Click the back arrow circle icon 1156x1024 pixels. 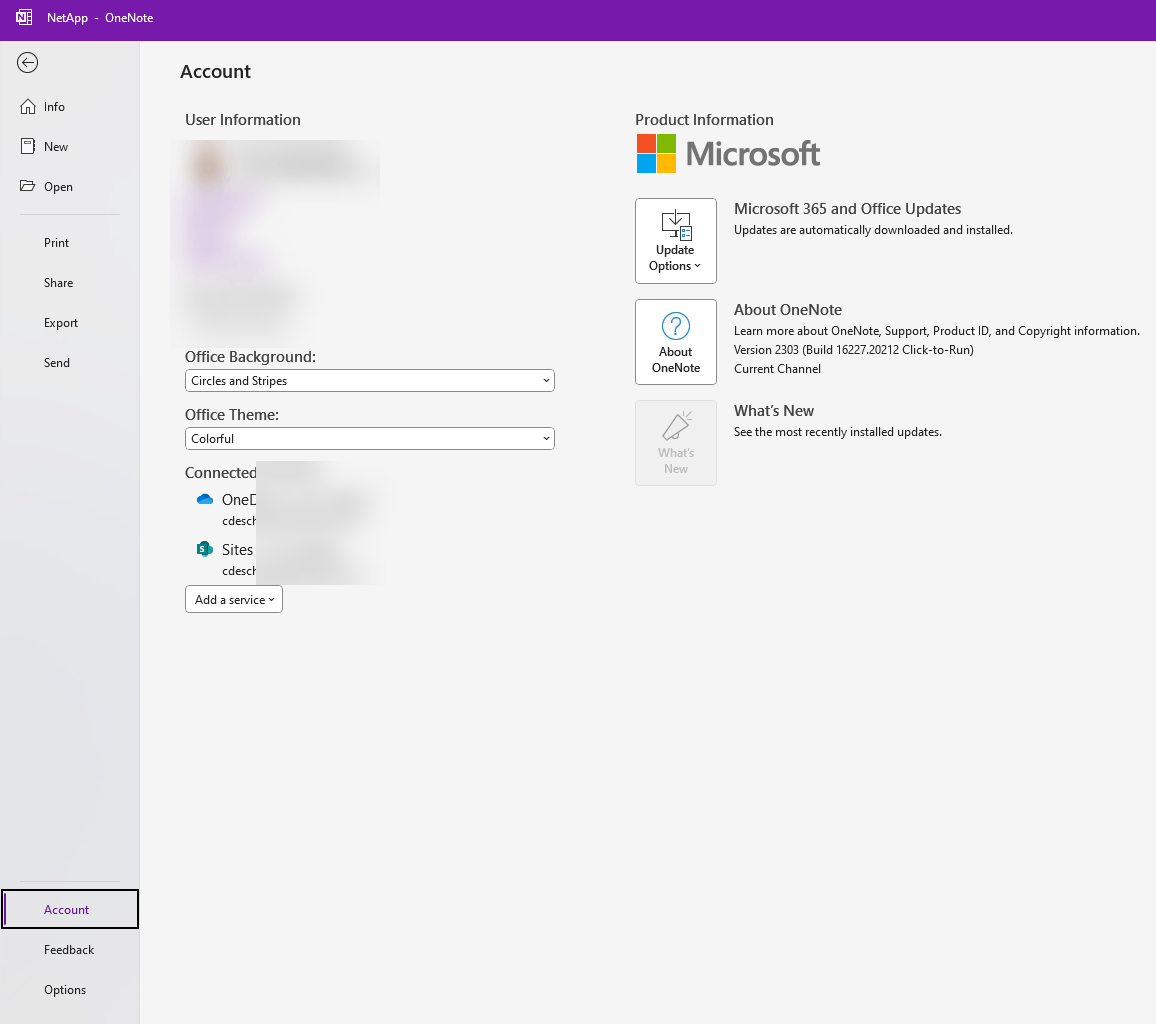(x=27, y=63)
